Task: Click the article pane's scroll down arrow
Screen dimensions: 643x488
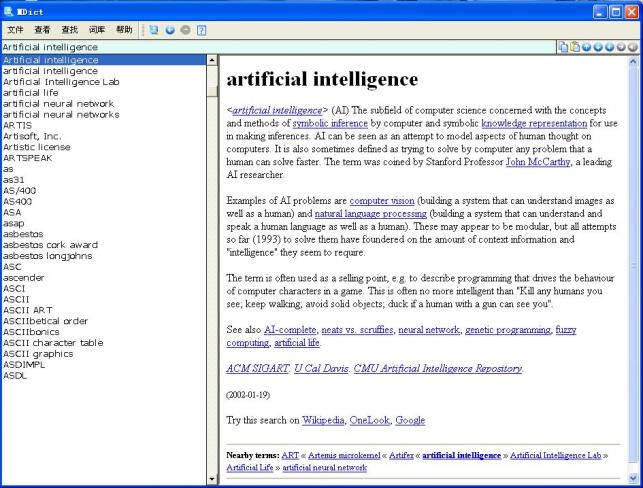Action: [x=632, y=480]
